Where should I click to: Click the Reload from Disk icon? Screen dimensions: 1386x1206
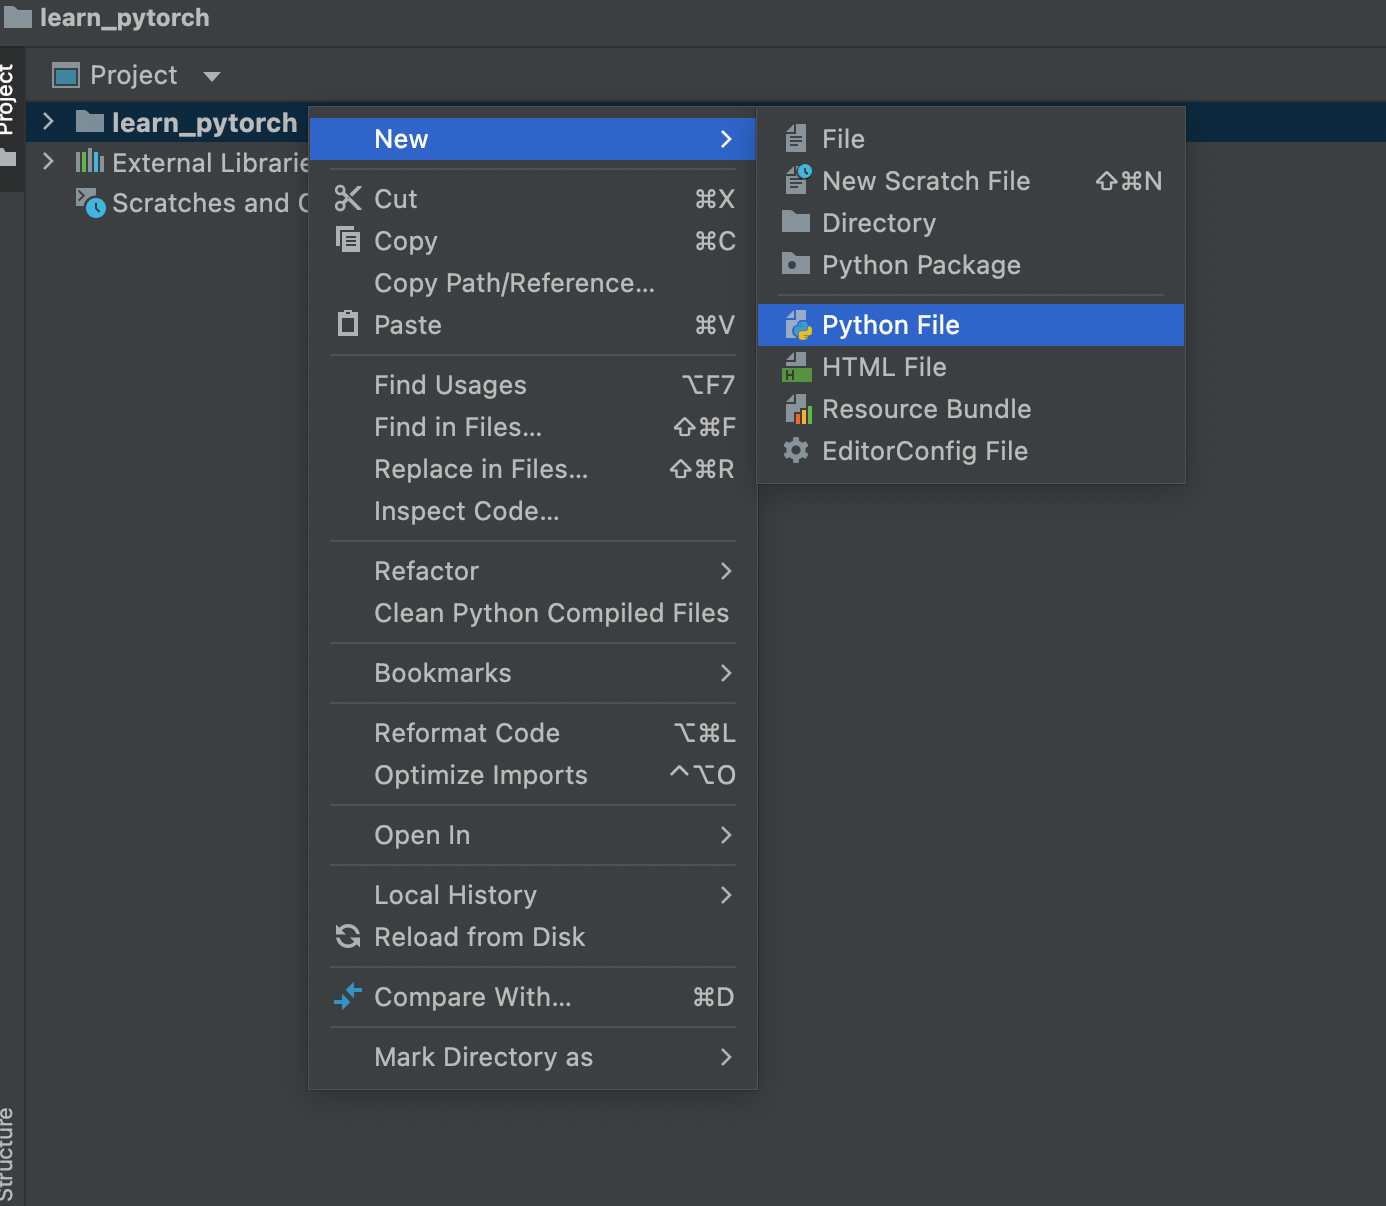coord(348,937)
